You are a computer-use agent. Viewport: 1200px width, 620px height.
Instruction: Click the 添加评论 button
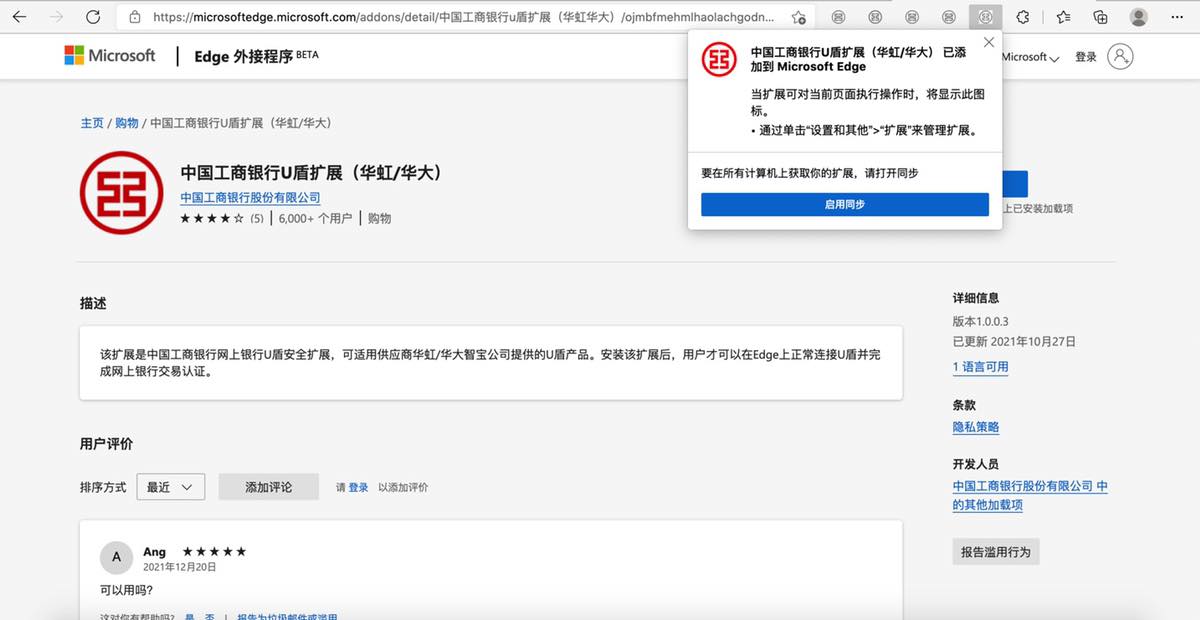point(268,487)
